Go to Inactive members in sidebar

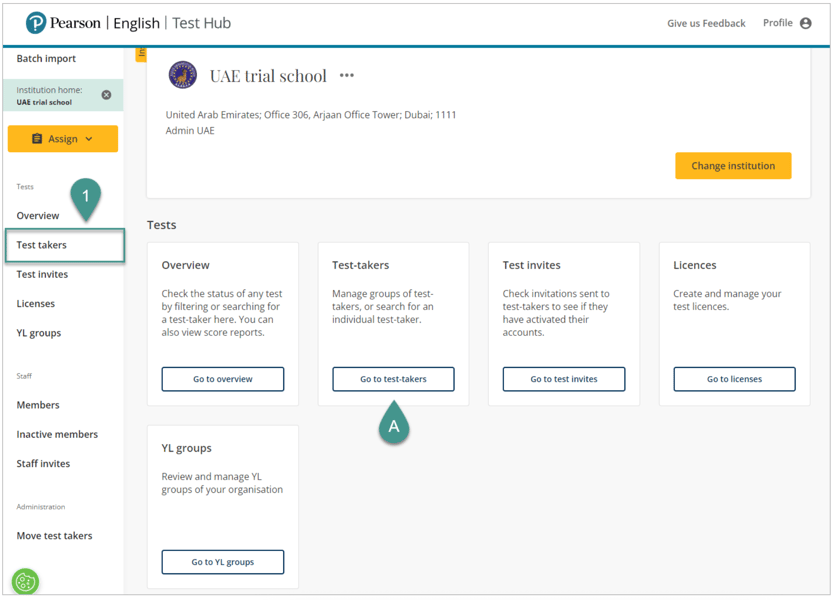[x=57, y=434]
